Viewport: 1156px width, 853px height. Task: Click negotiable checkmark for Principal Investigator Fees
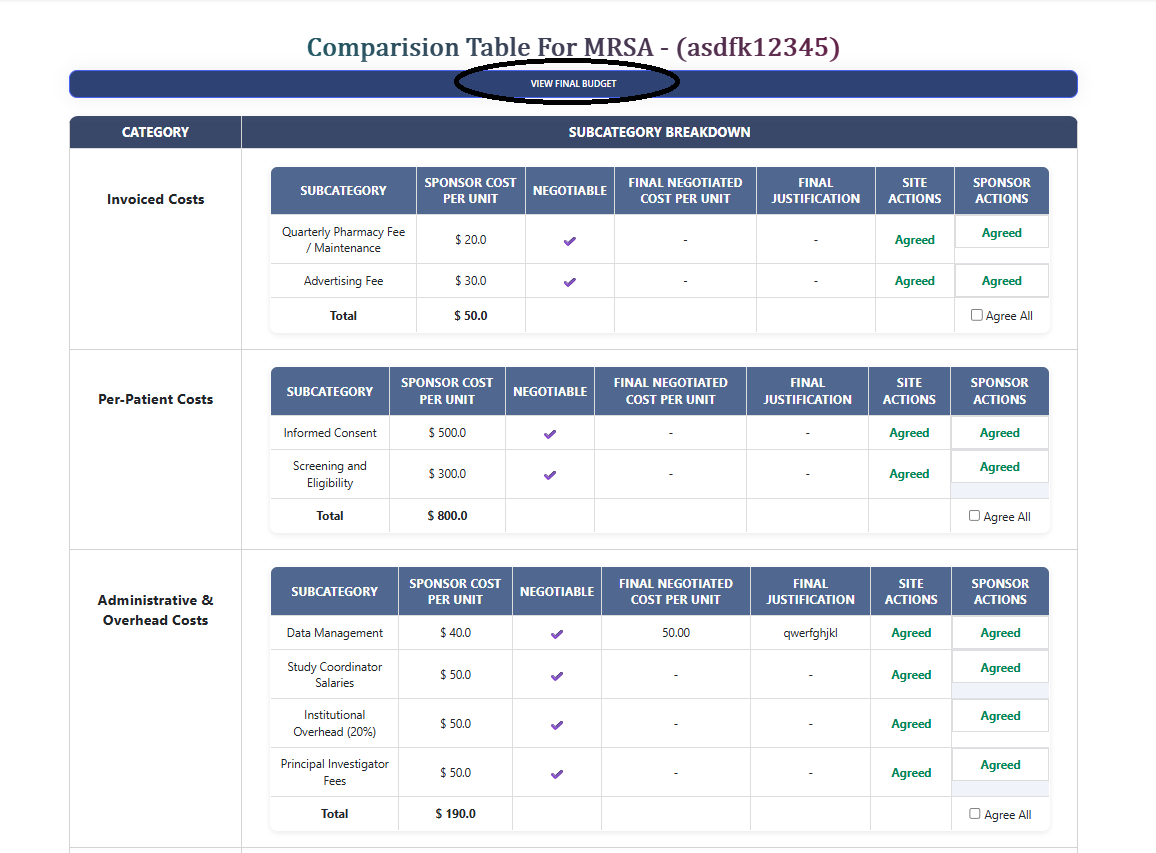pos(556,771)
